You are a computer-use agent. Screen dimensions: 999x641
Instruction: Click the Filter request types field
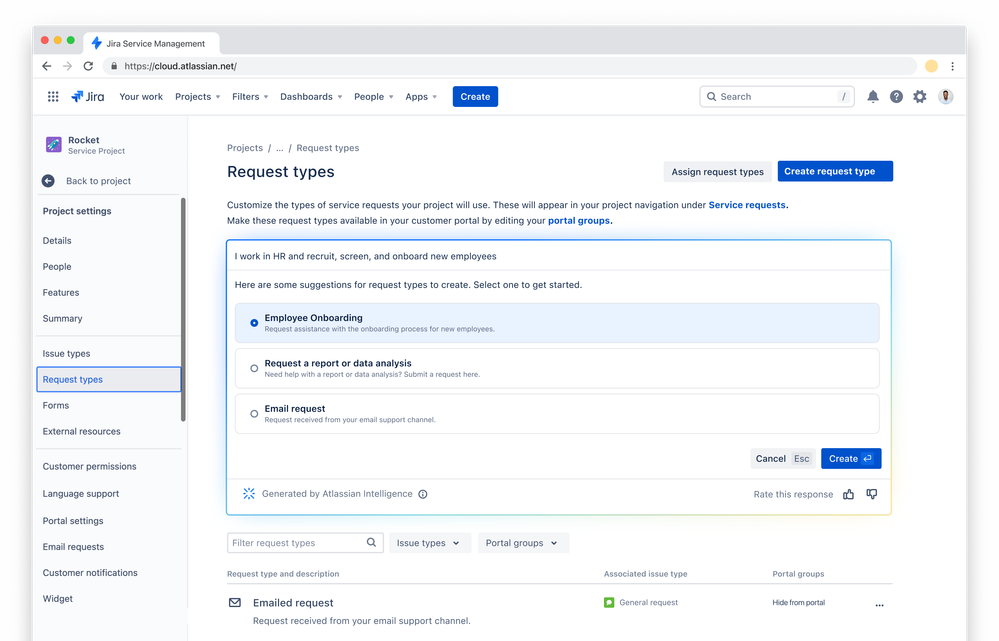(305, 543)
